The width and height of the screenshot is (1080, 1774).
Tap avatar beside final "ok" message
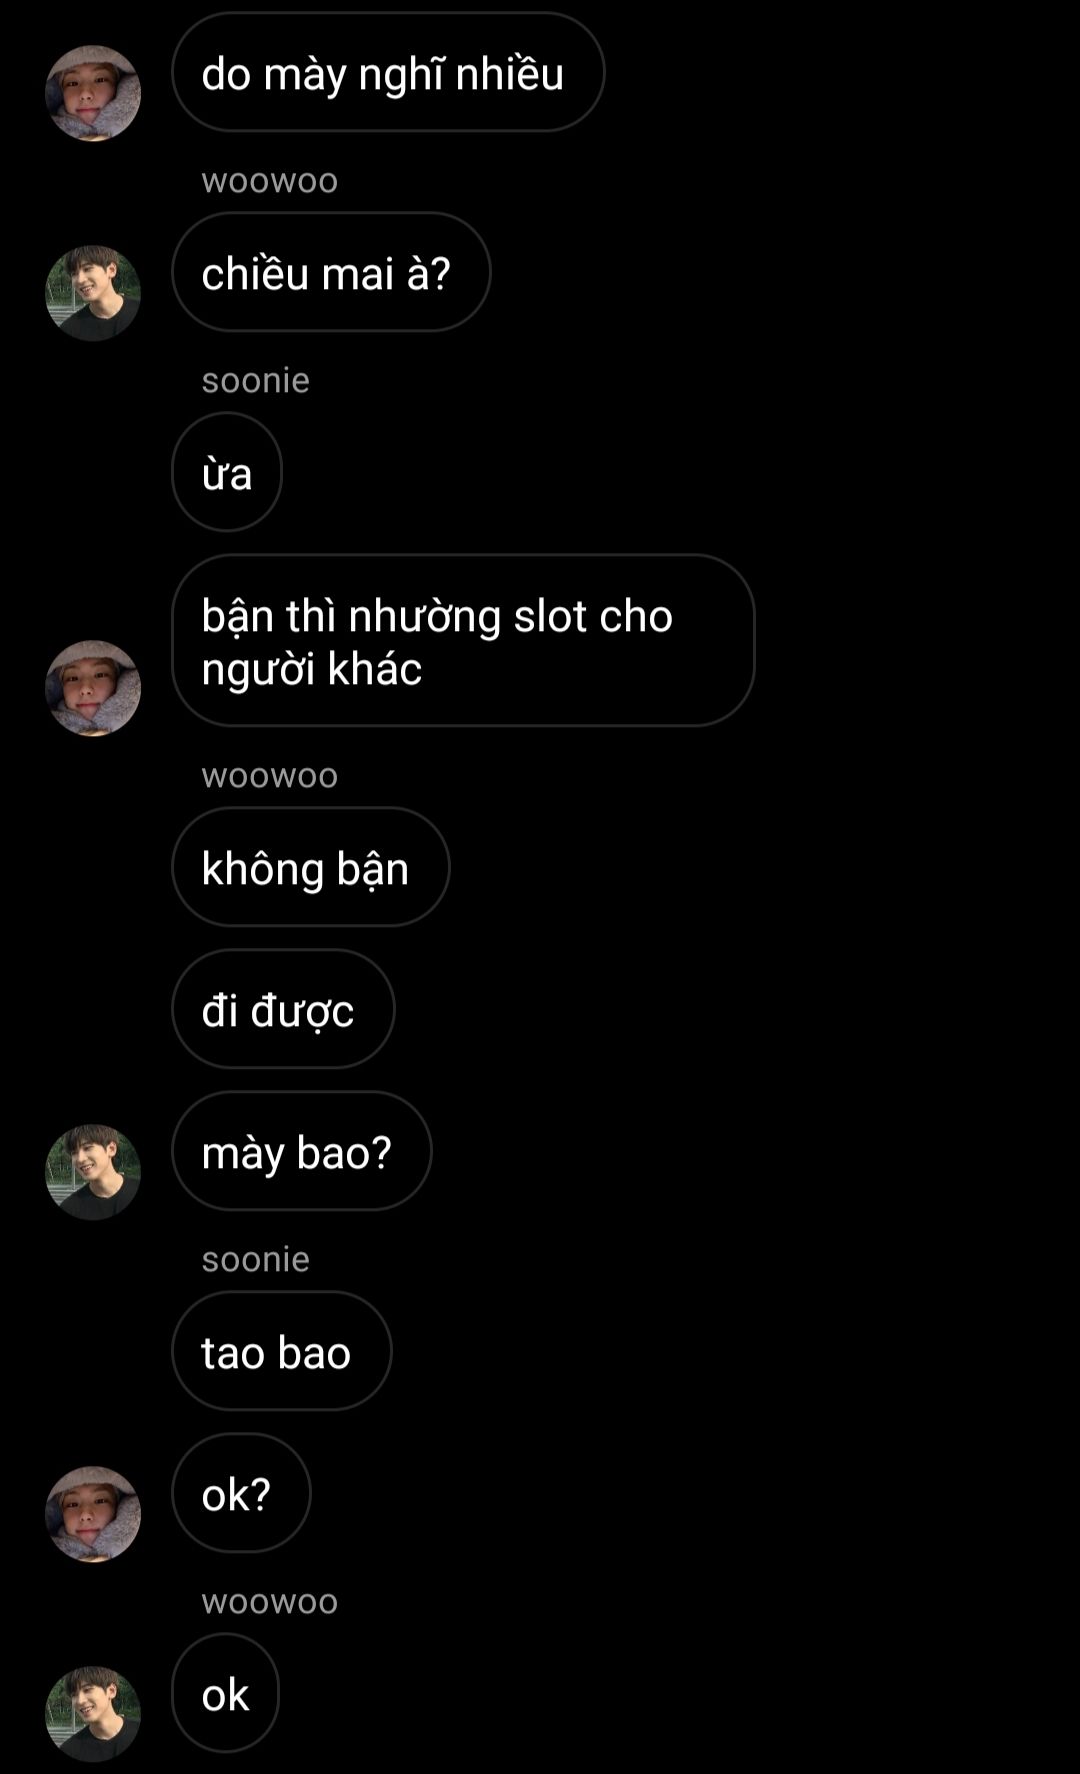[x=93, y=1714]
